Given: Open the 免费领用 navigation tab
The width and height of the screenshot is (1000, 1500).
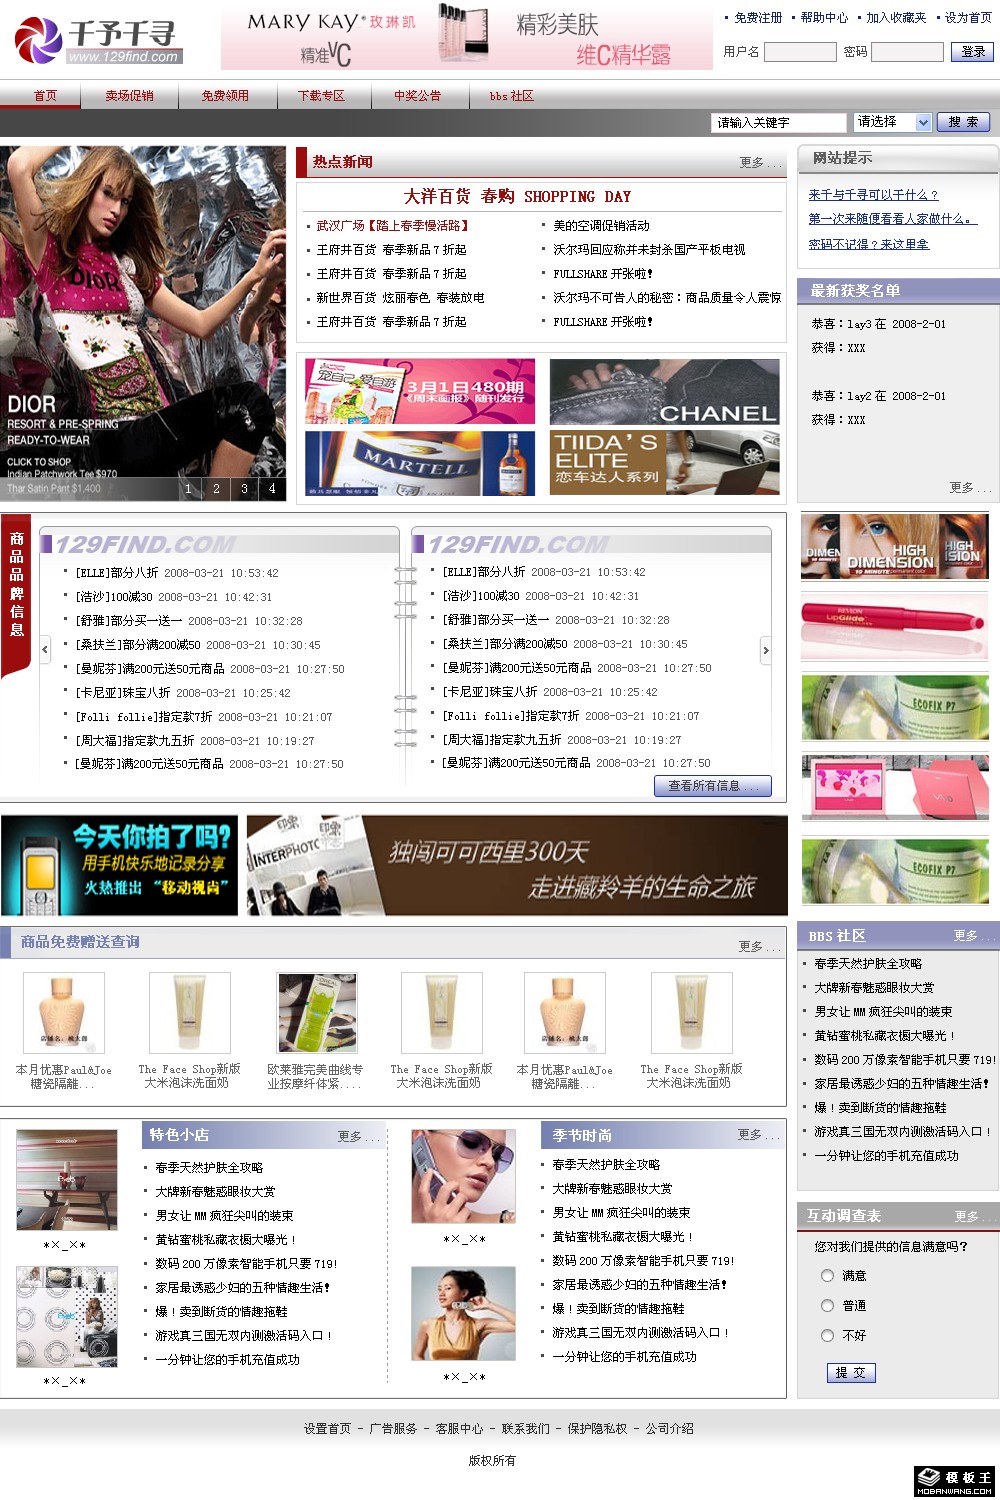Looking at the screenshot, I should coord(225,96).
